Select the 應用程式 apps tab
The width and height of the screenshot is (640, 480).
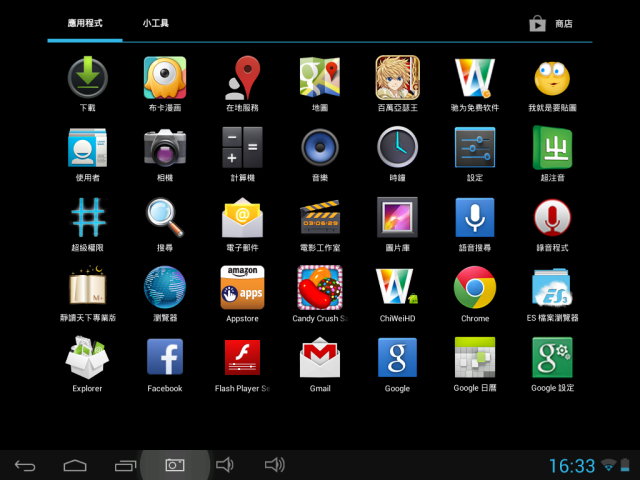[x=85, y=23]
